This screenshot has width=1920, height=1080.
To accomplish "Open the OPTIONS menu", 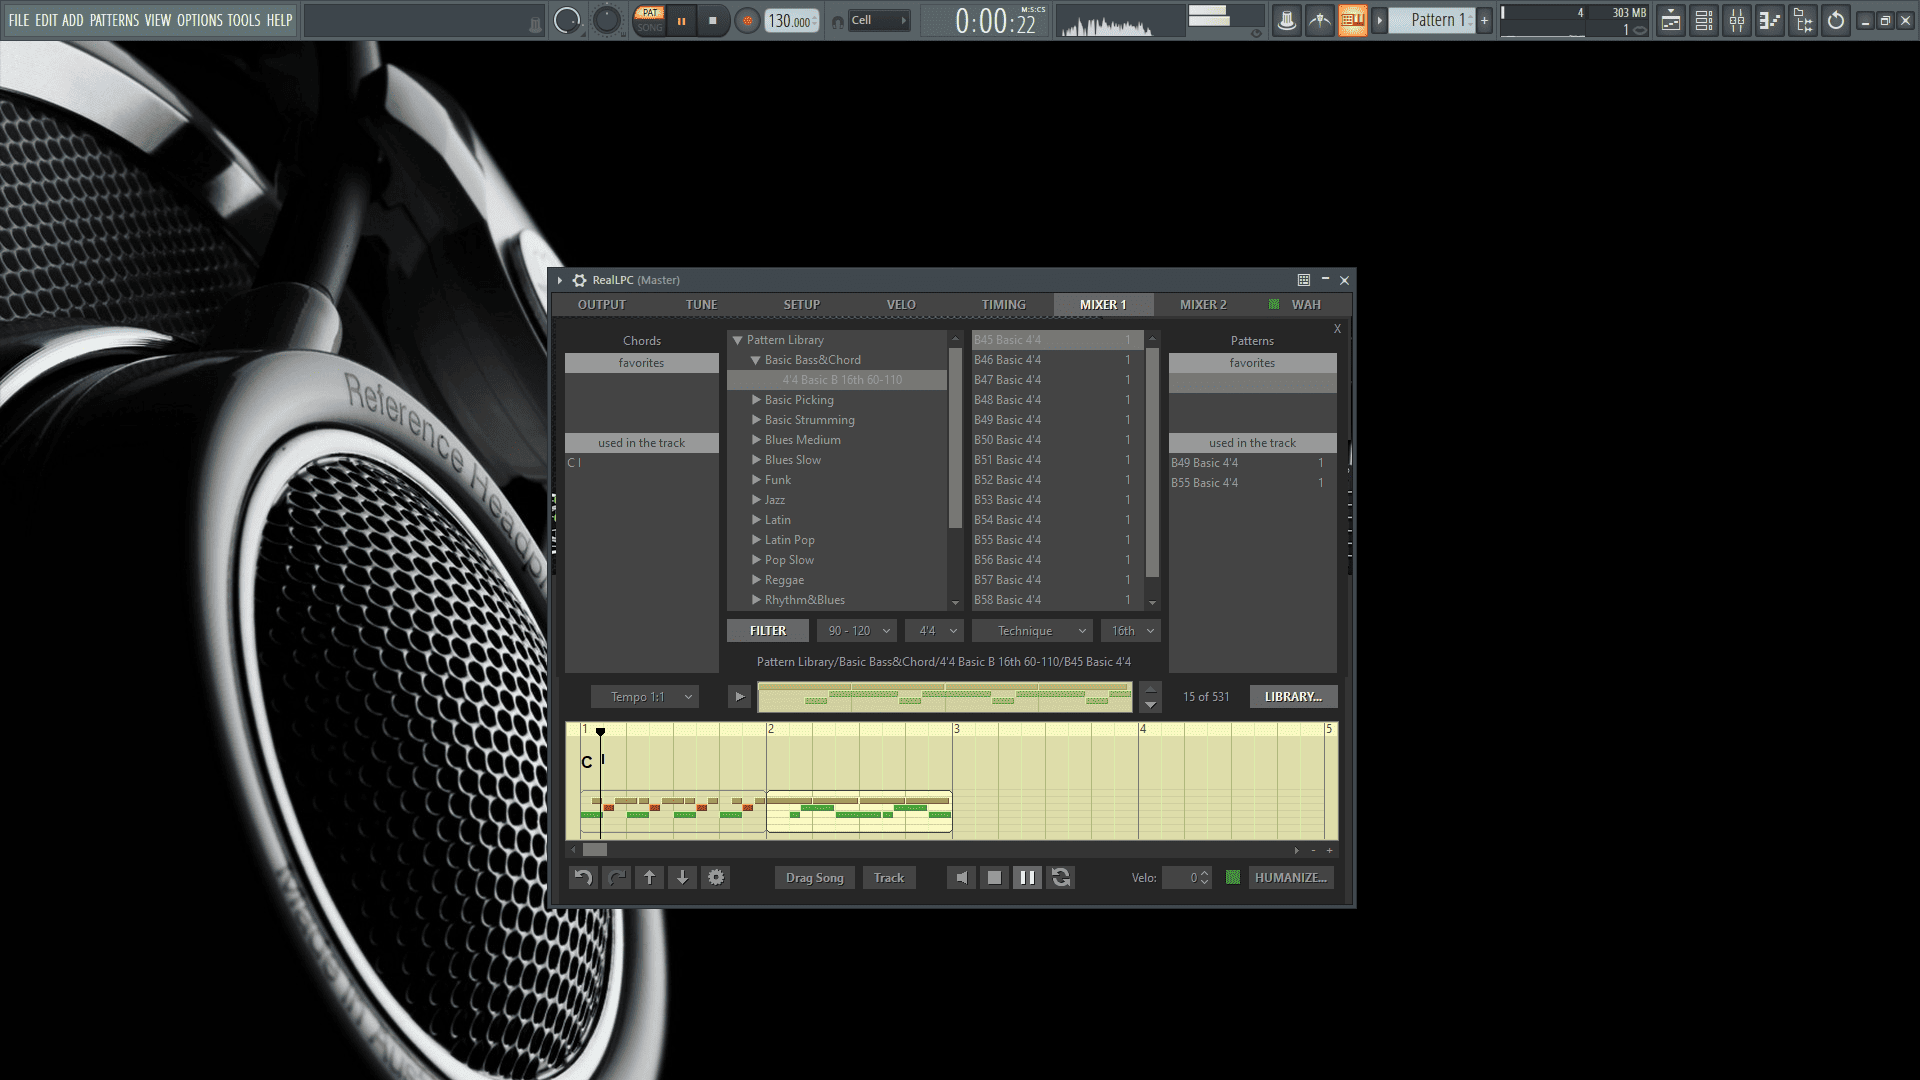I will coord(200,20).
